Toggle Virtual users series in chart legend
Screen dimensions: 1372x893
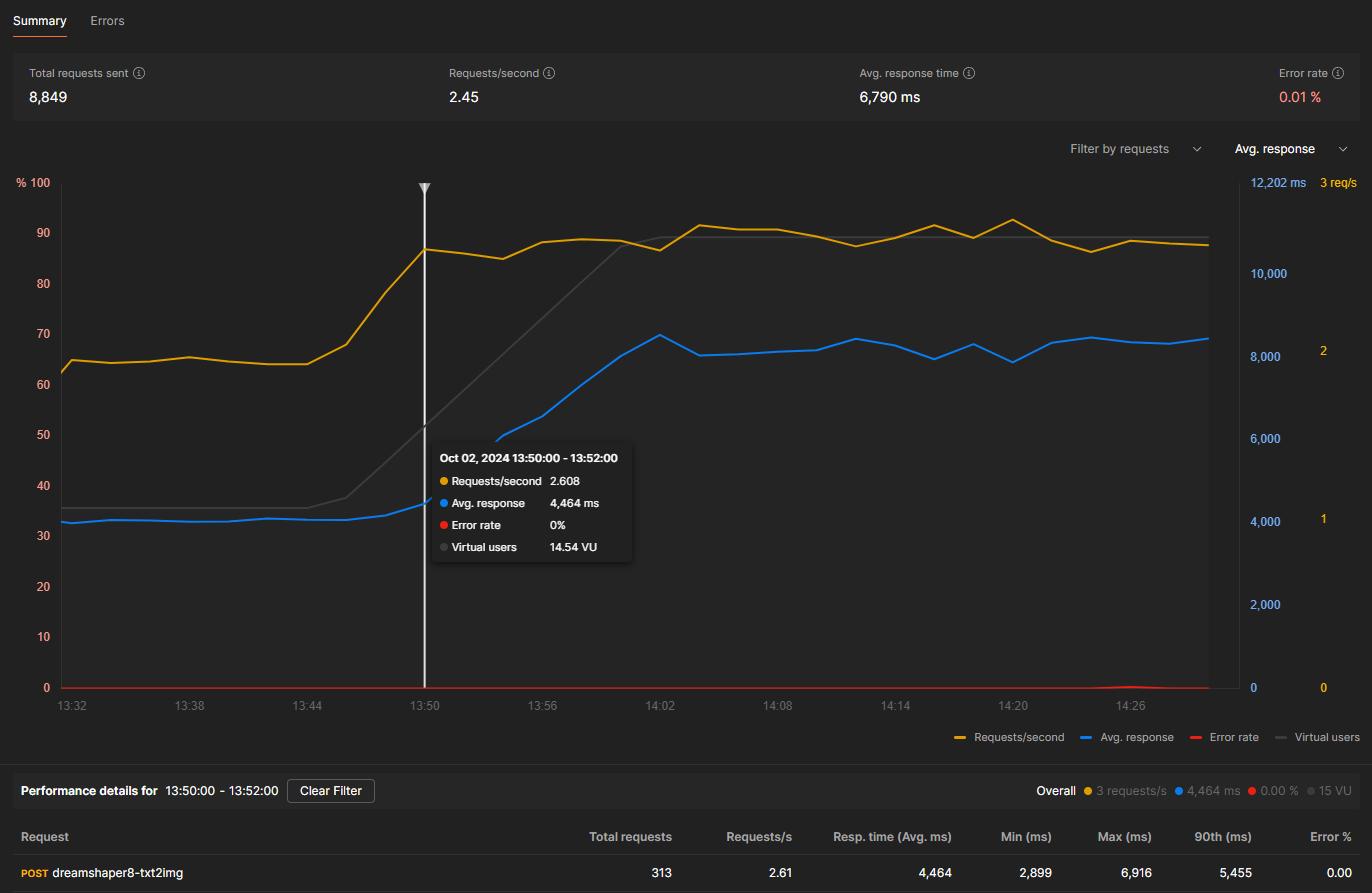[1317, 737]
